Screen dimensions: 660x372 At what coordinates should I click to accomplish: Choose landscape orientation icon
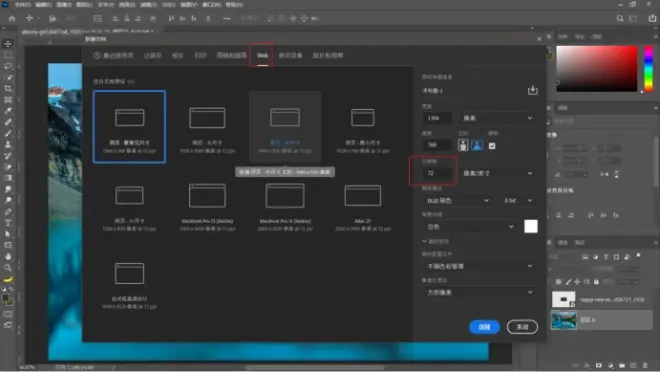477,146
